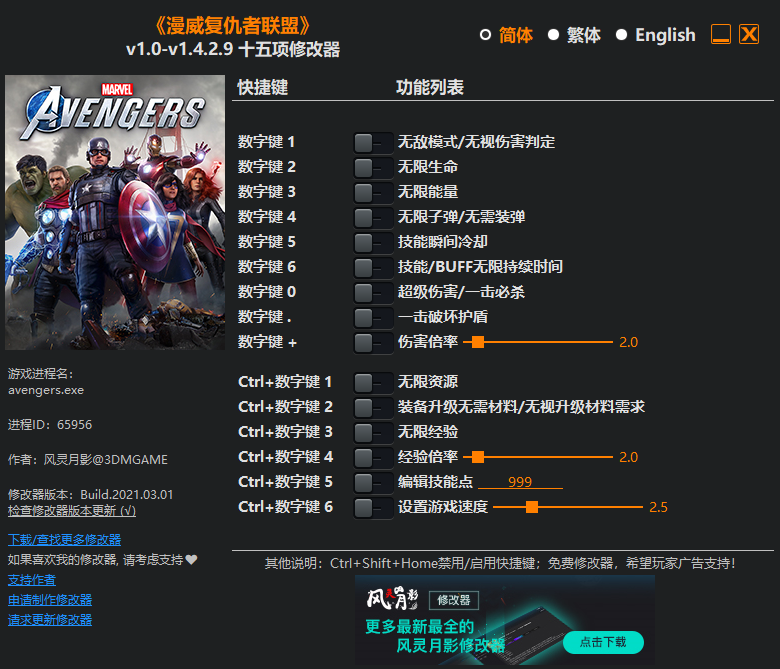The height and width of the screenshot is (669, 780).
Task: Click hotkey label Ctrl+数字键 5
Action: [x=286, y=482]
